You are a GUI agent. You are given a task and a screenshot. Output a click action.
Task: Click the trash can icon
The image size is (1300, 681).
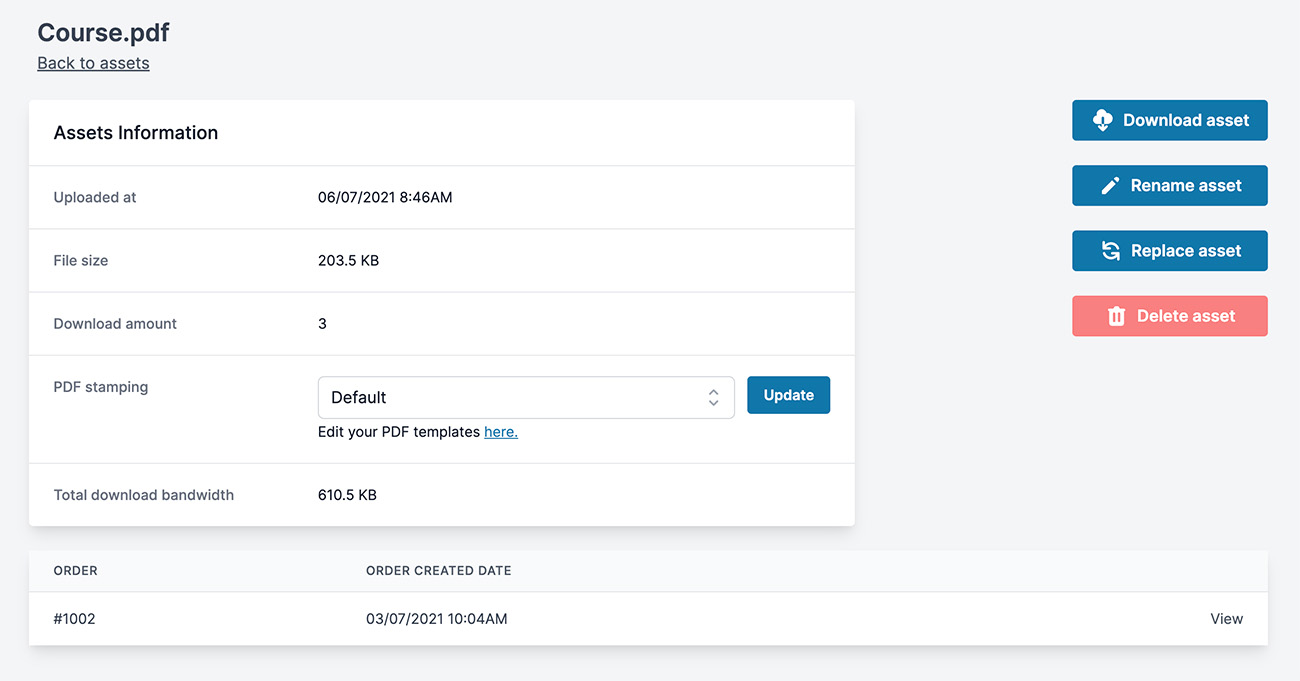tap(1116, 316)
